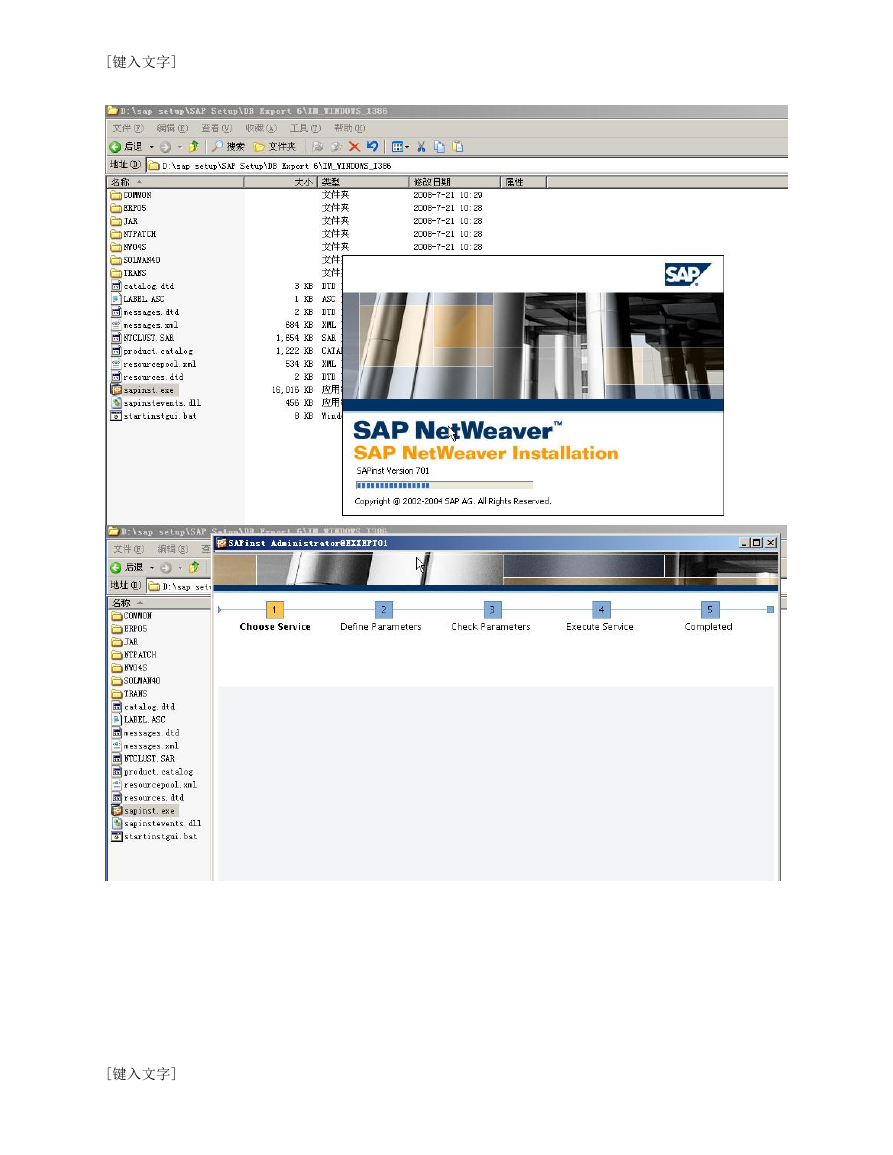Sort by 大小 column header in upper Explorer

coord(280,182)
